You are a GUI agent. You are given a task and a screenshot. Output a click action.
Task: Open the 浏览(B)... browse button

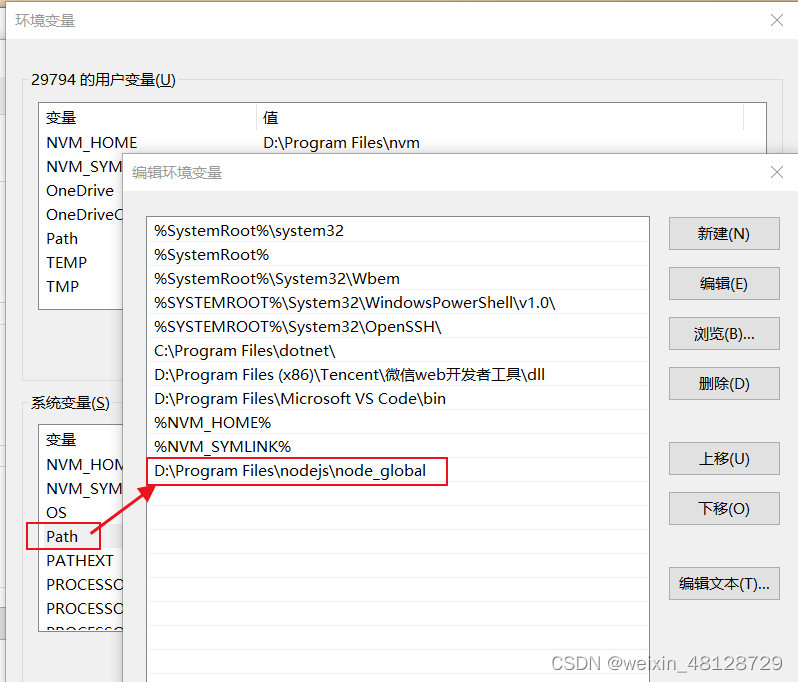(x=724, y=333)
